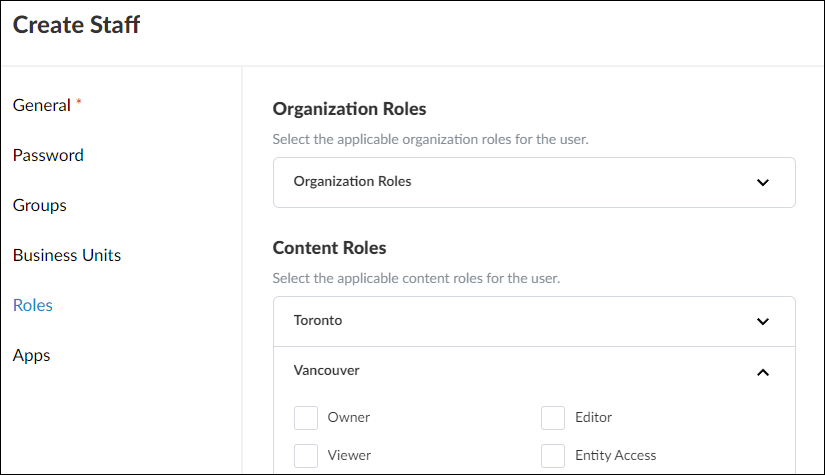Screen dimensions: 825x475
Task: Check the Viewer role checkbox
Action: click(306, 456)
